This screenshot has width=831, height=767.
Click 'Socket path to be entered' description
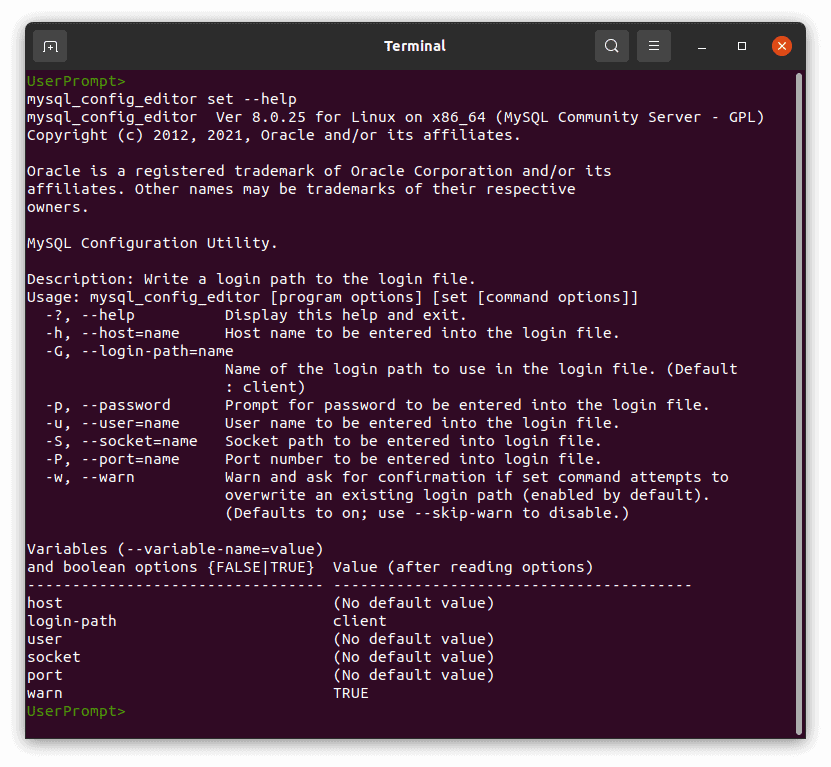(413, 442)
